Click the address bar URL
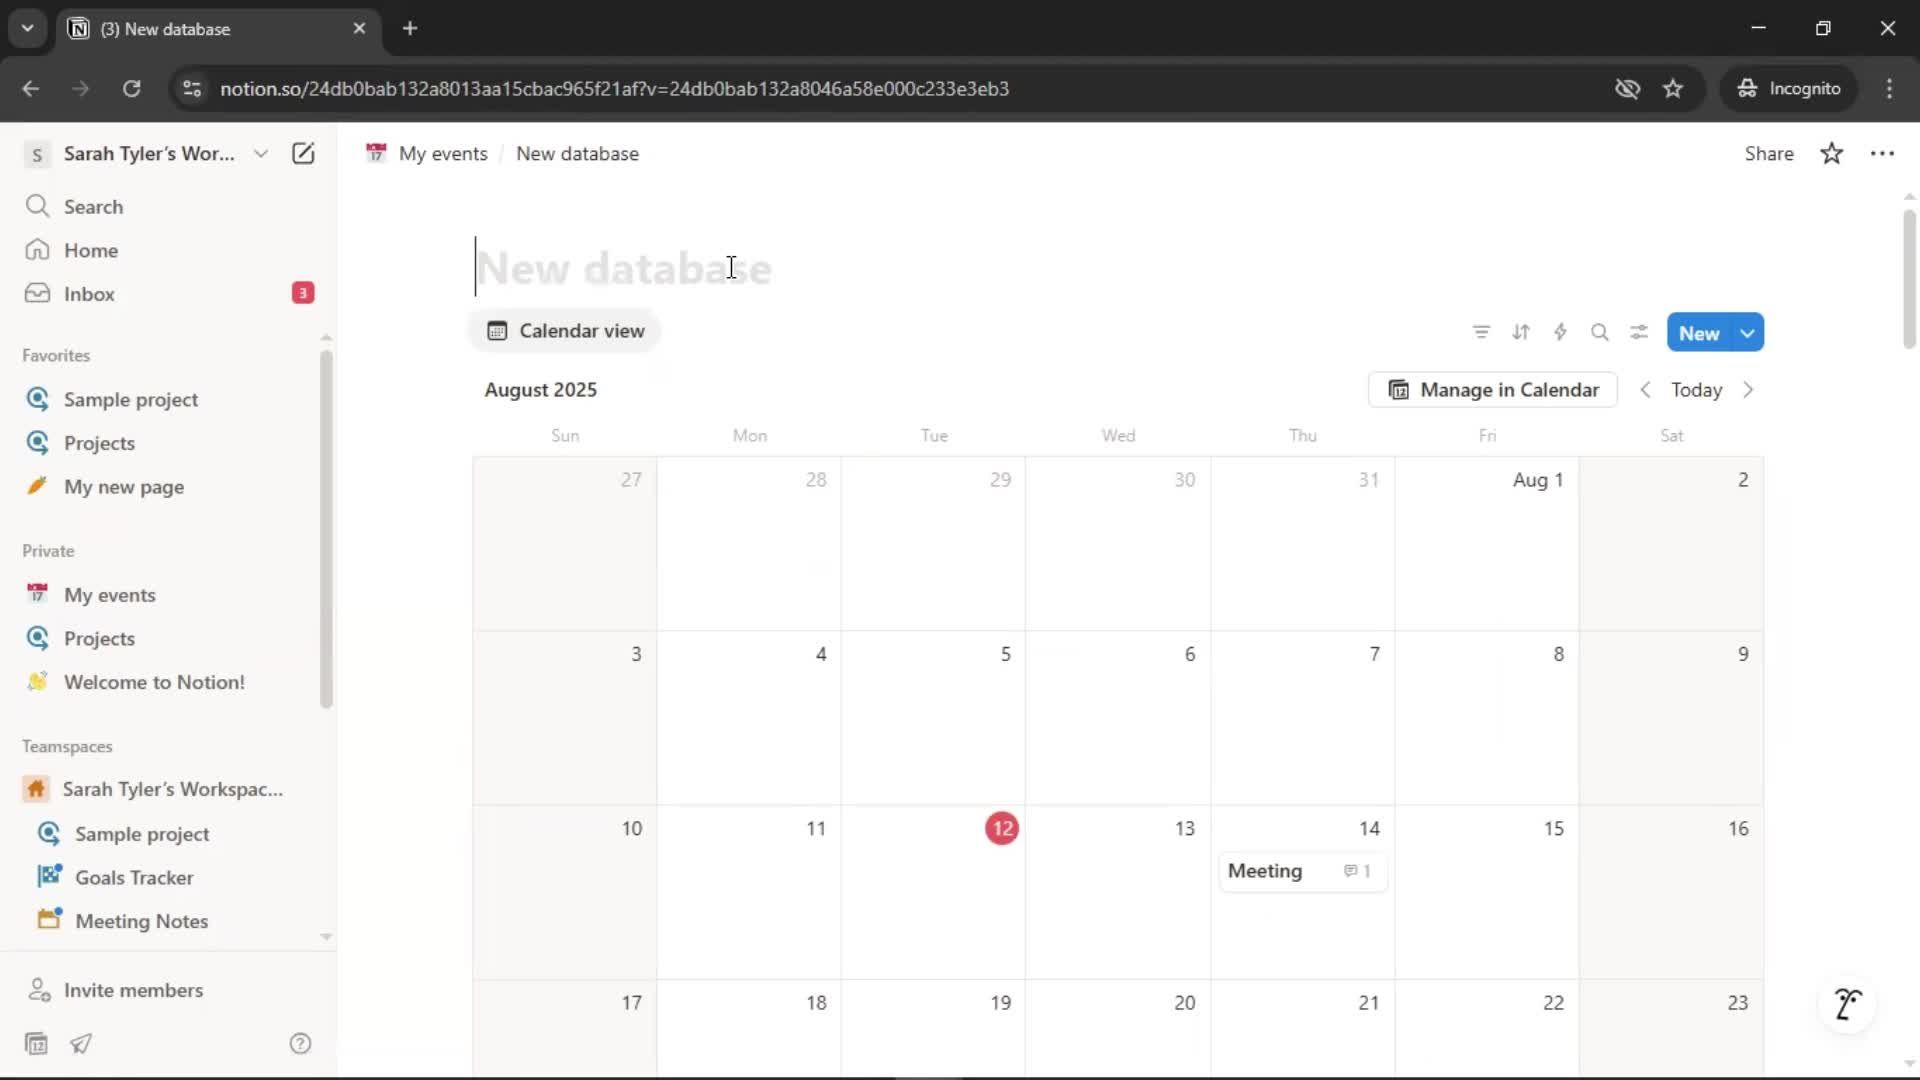Screen dimensions: 1920x1080 [x=614, y=88]
